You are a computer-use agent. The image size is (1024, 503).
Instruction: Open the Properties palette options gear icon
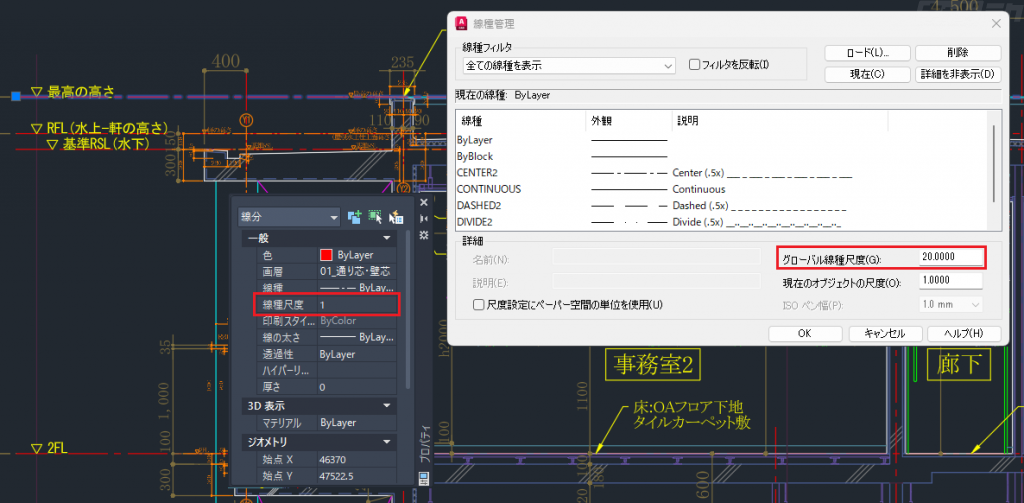point(424,234)
